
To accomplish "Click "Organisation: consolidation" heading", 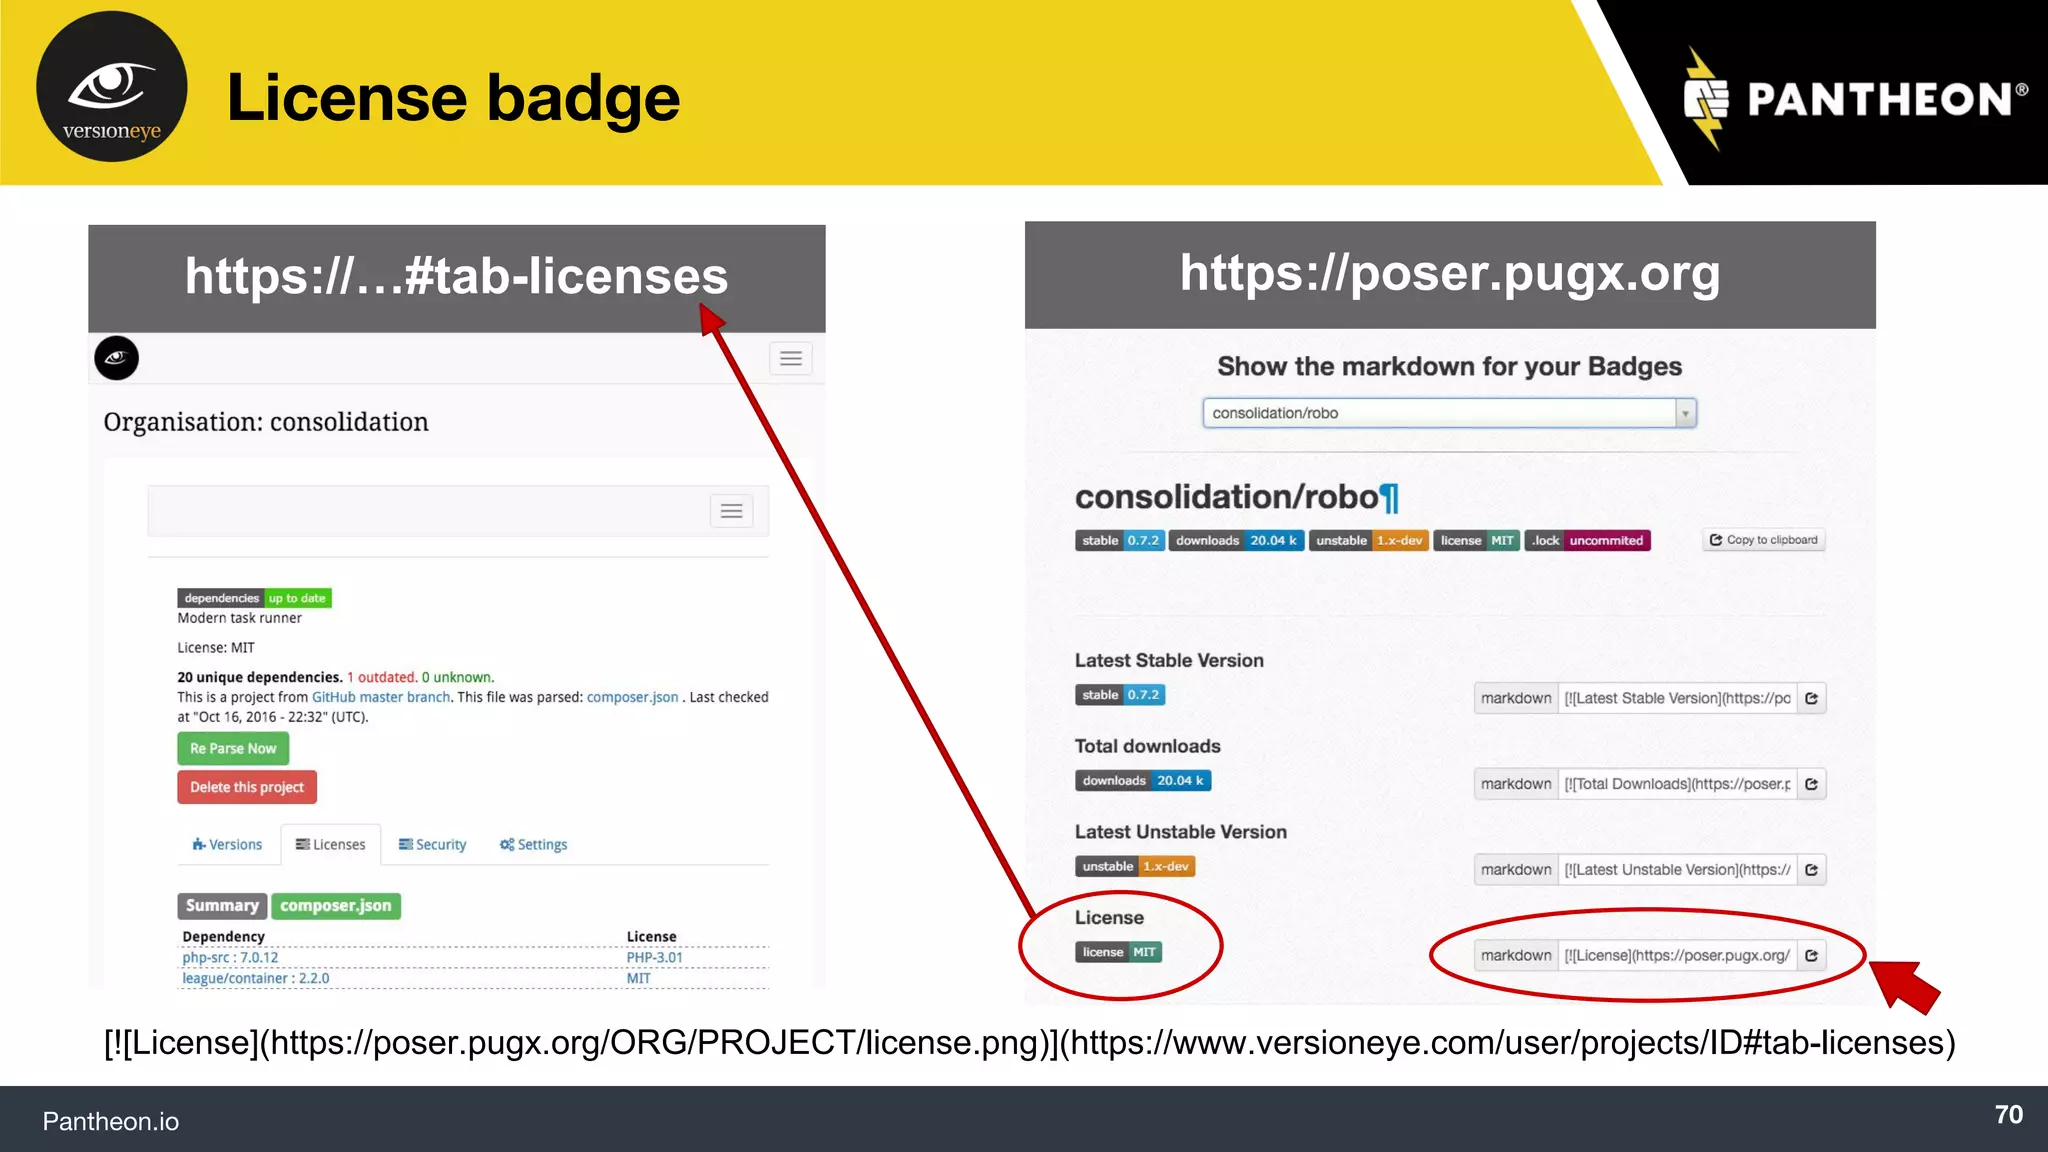I will (266, 423).
